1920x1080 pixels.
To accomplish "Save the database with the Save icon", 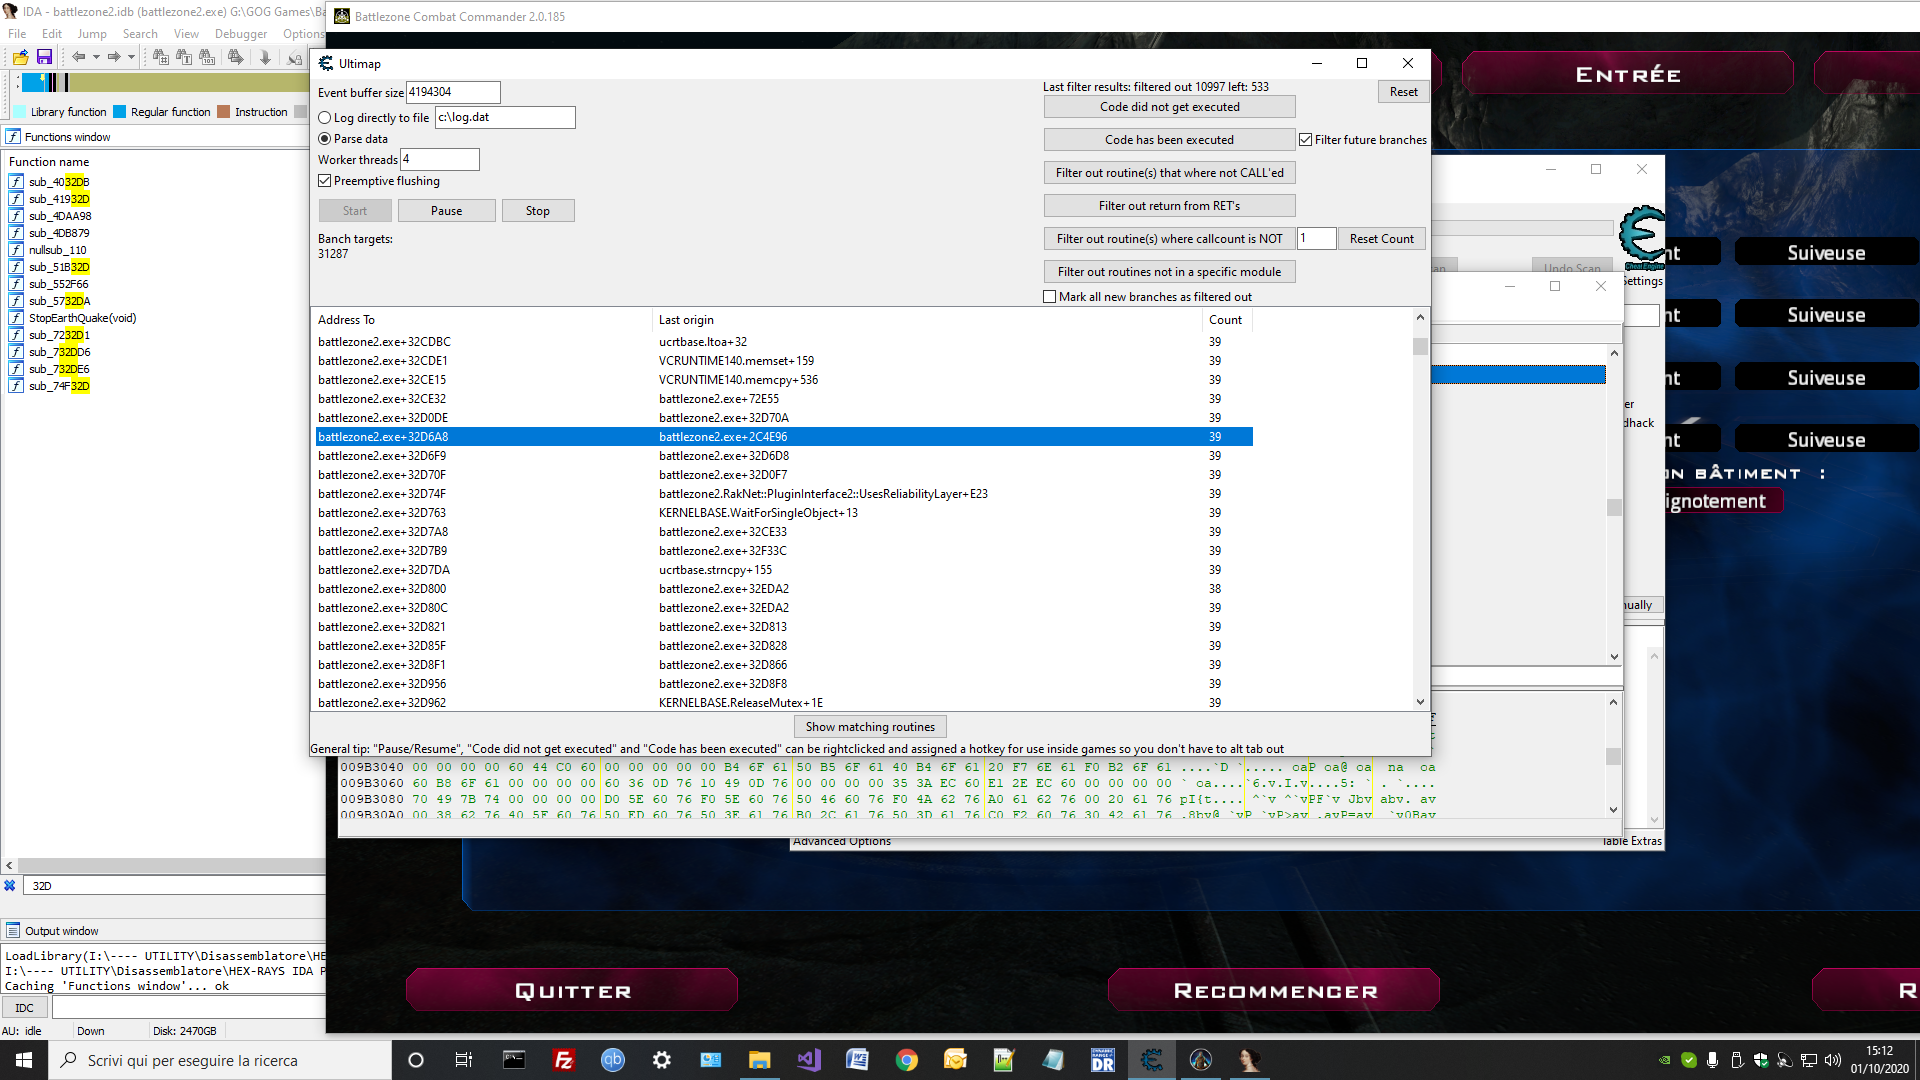I will pyautogui.click(x=44, y=57).
